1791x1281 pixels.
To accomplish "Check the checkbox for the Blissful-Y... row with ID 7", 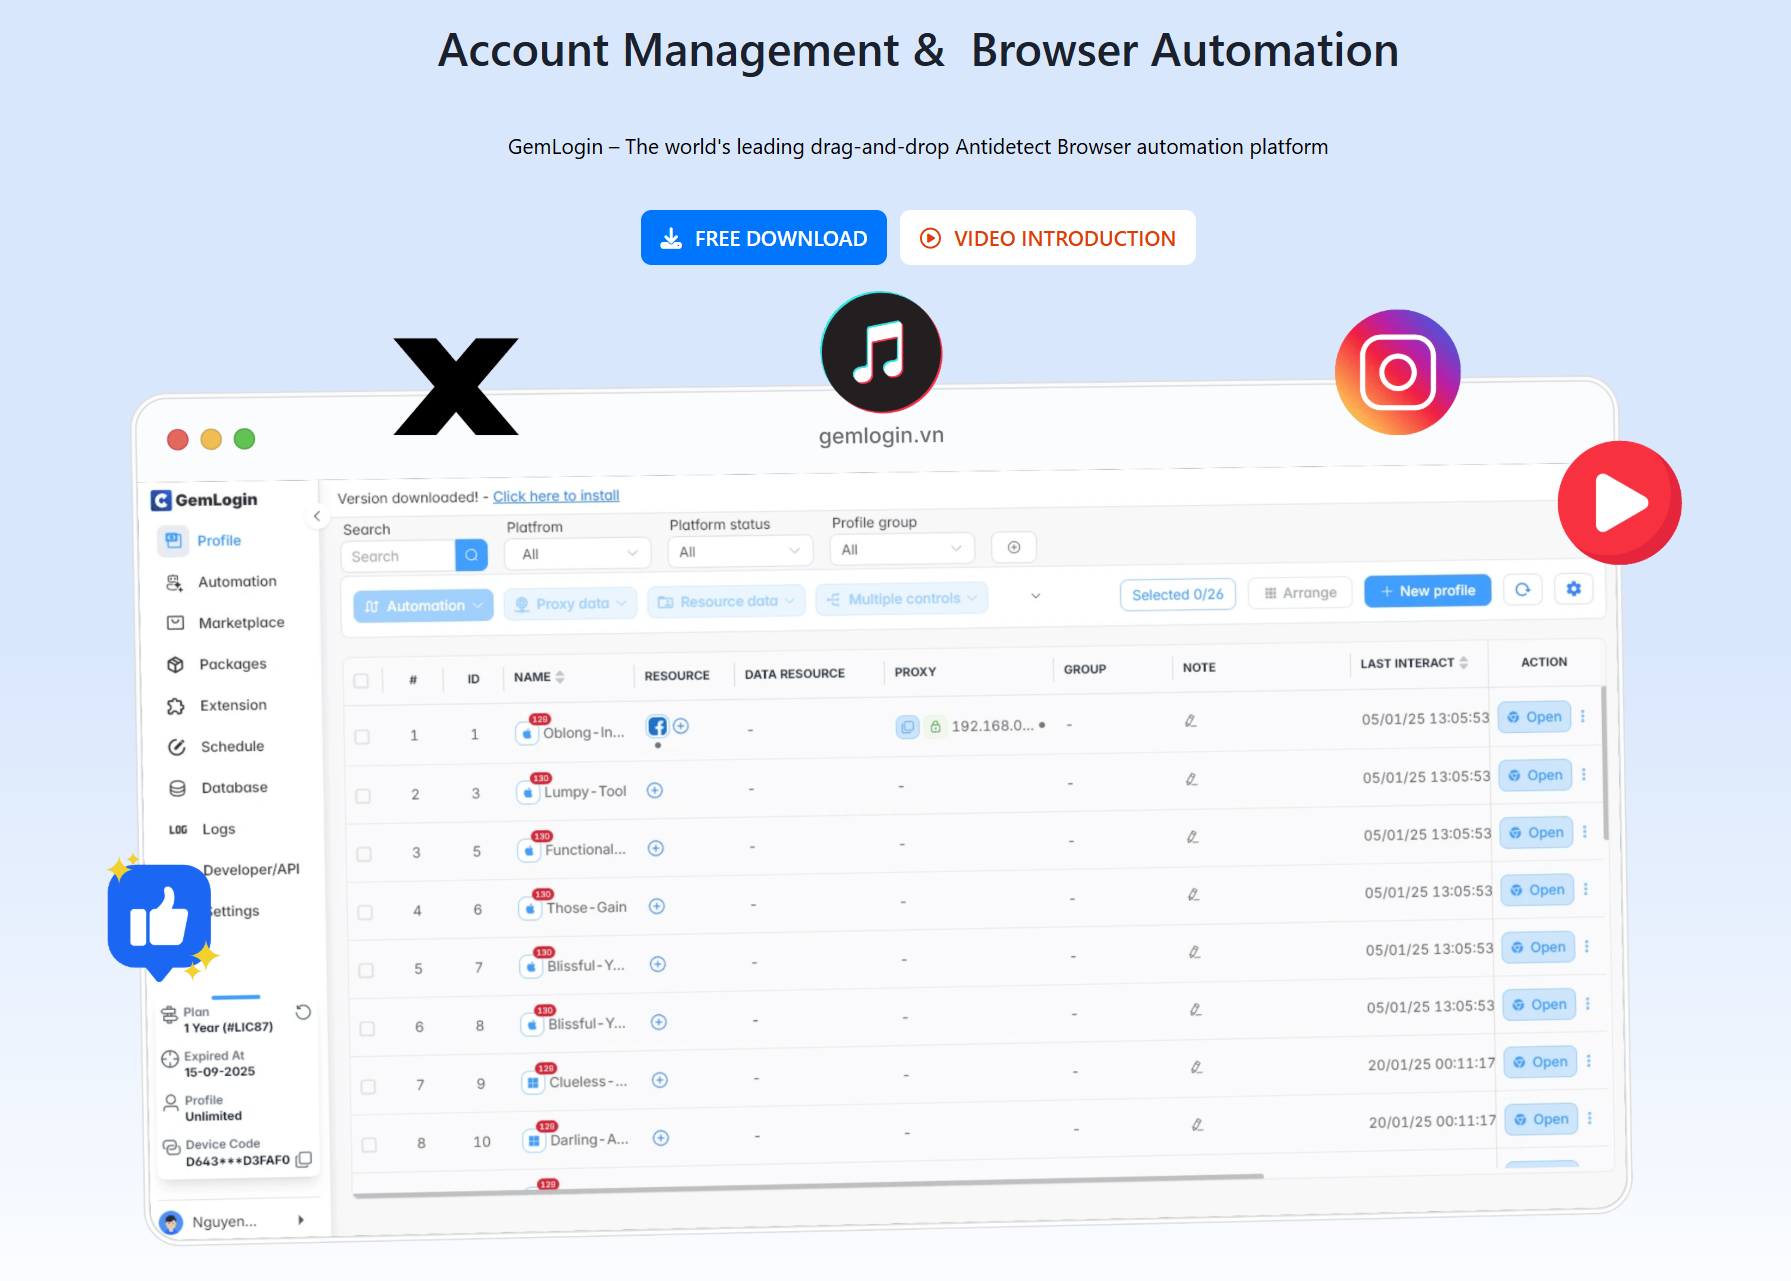I will [366, 970].
